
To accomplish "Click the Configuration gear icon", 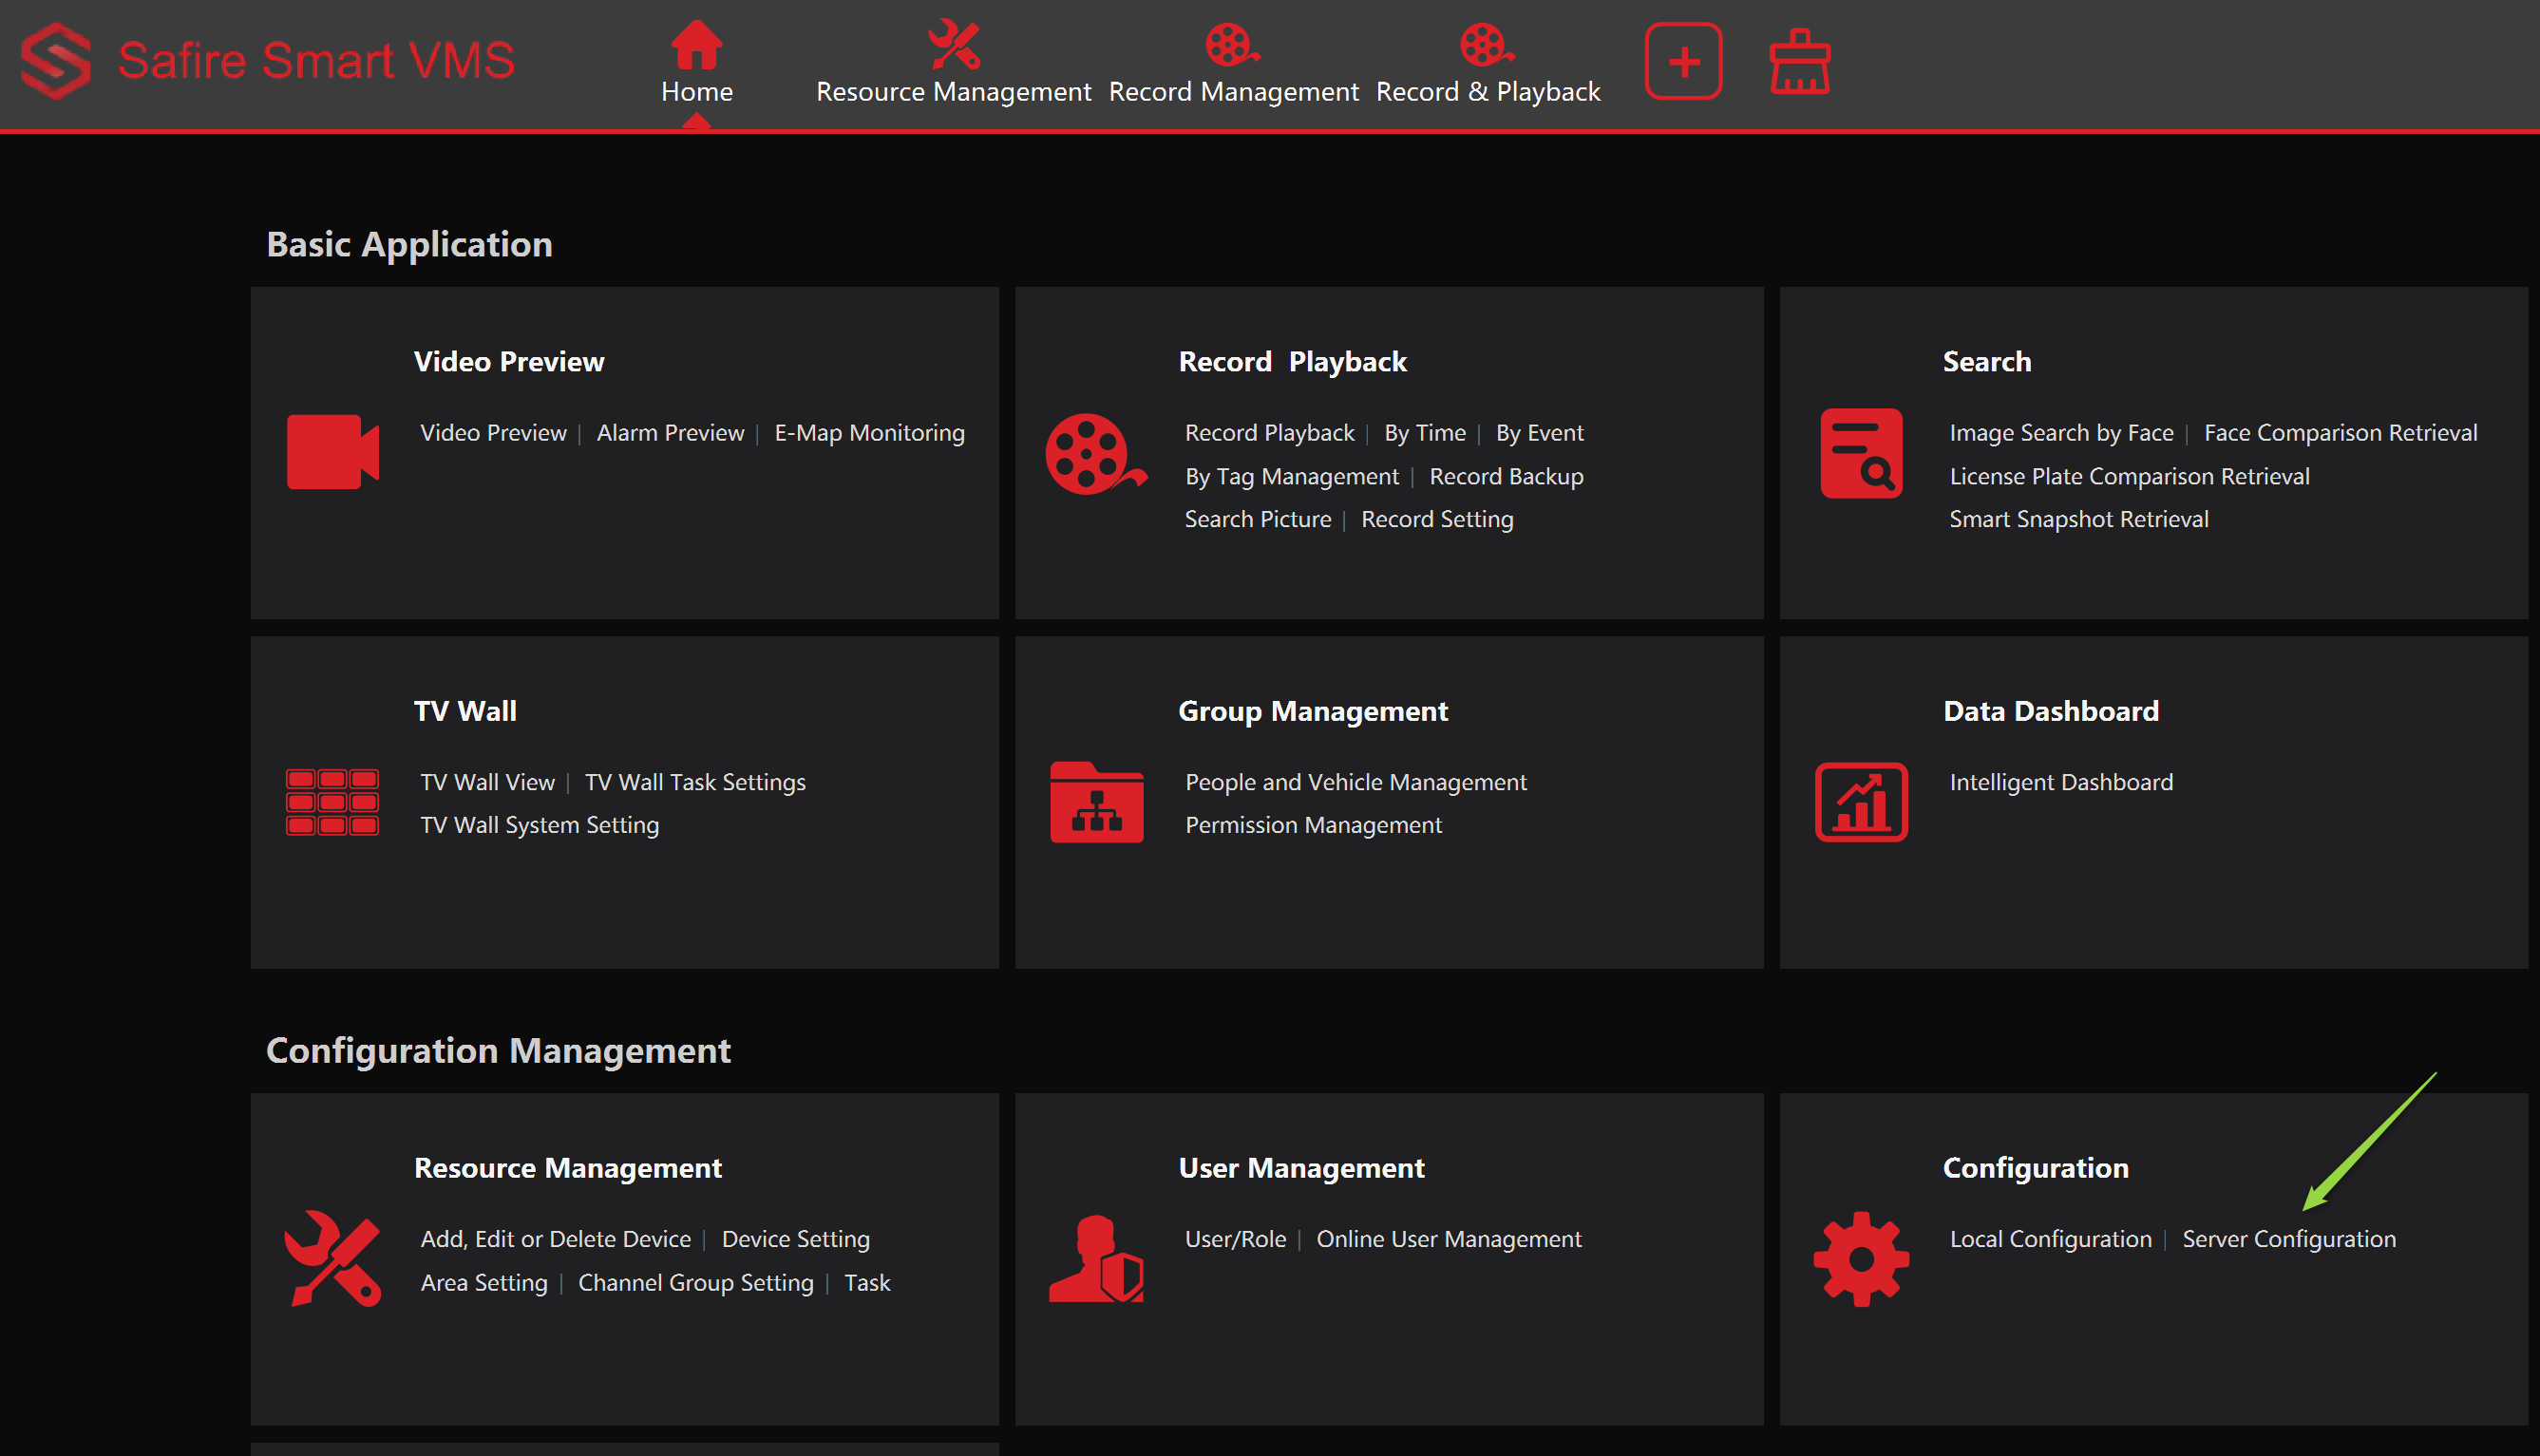I will click(x=1861, y=1259).
